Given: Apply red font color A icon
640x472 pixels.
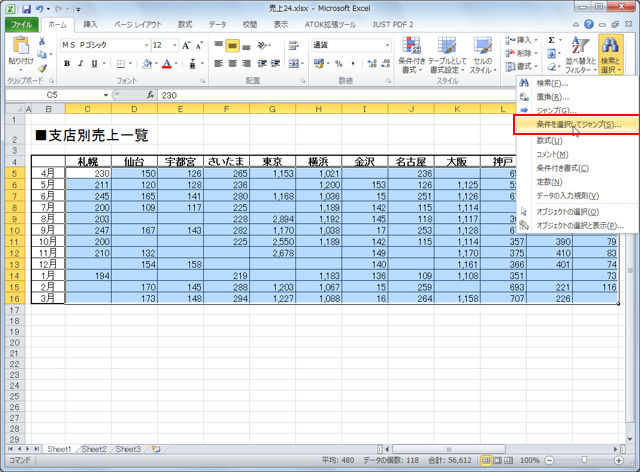Looking at the screenshot, I should click(167, 63).
